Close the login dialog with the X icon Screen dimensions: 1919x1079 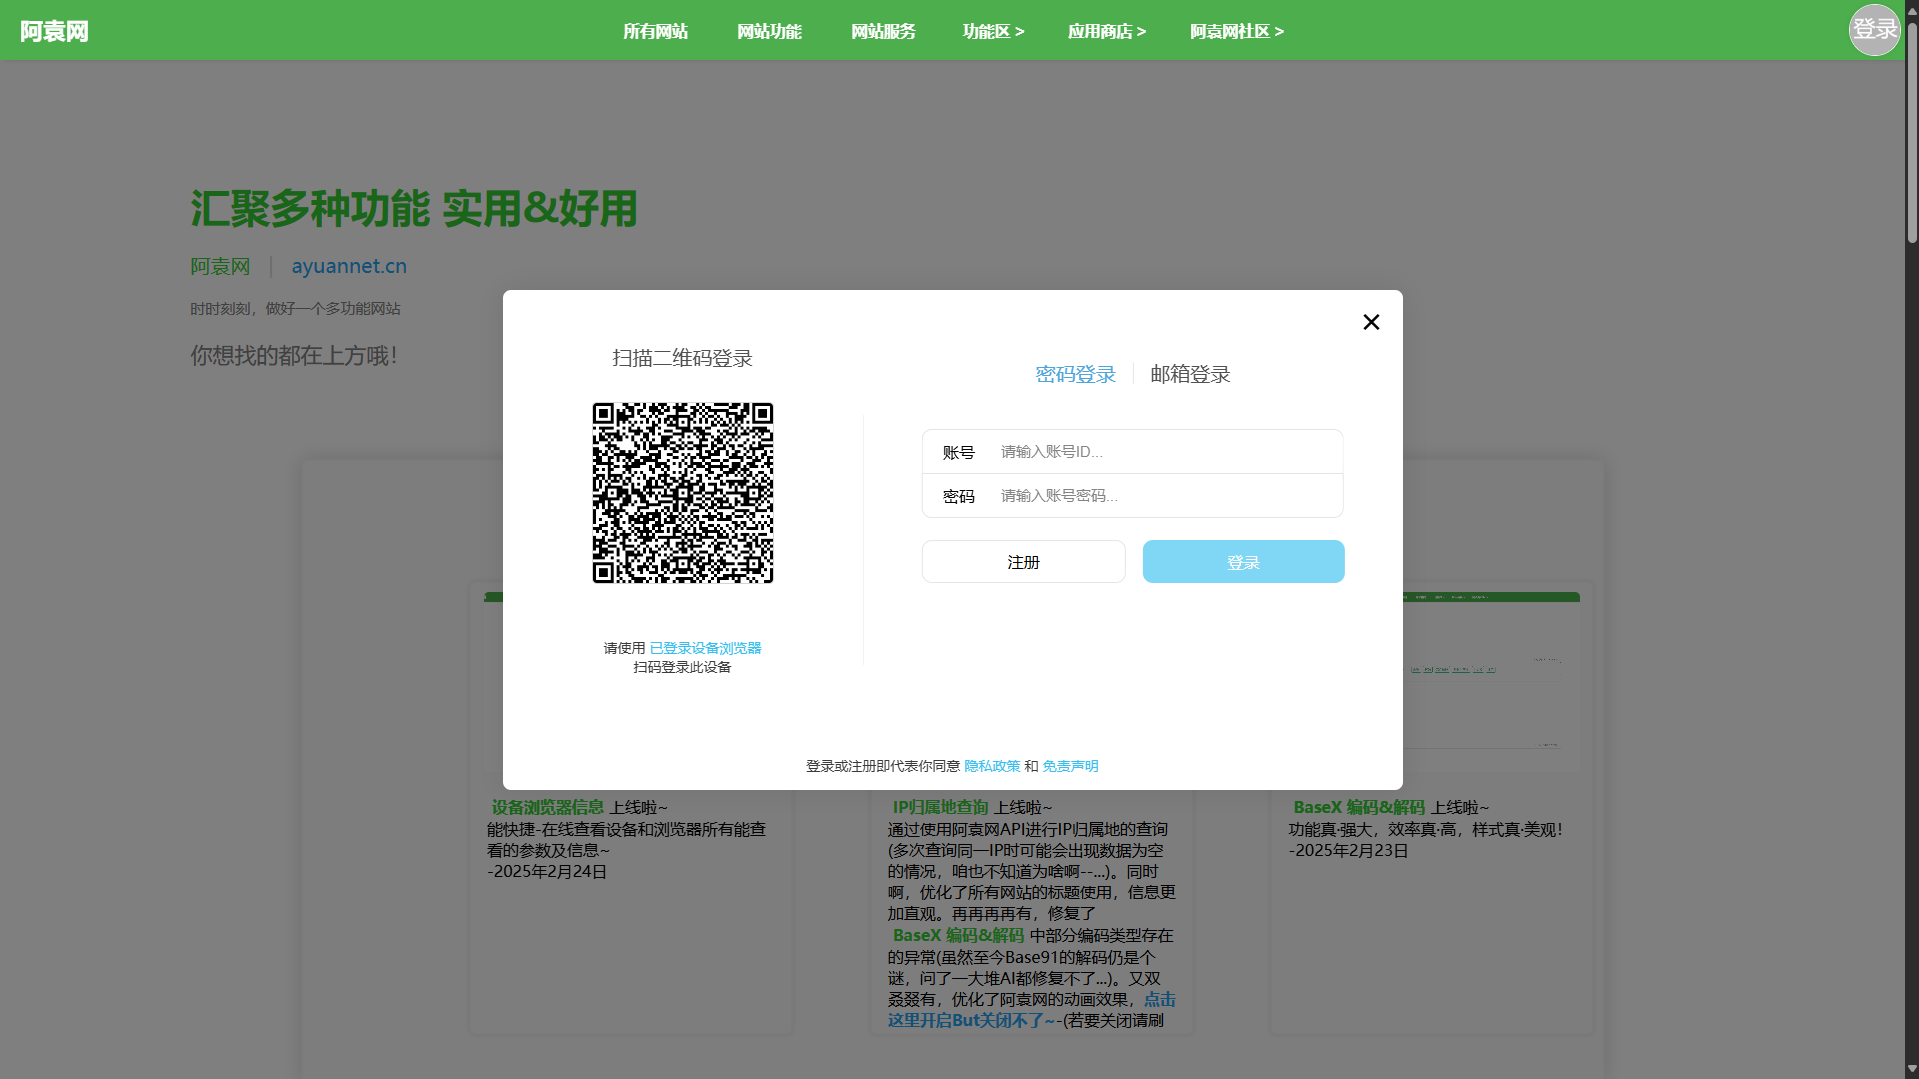pyautogui.click(x=1371, y=322)
